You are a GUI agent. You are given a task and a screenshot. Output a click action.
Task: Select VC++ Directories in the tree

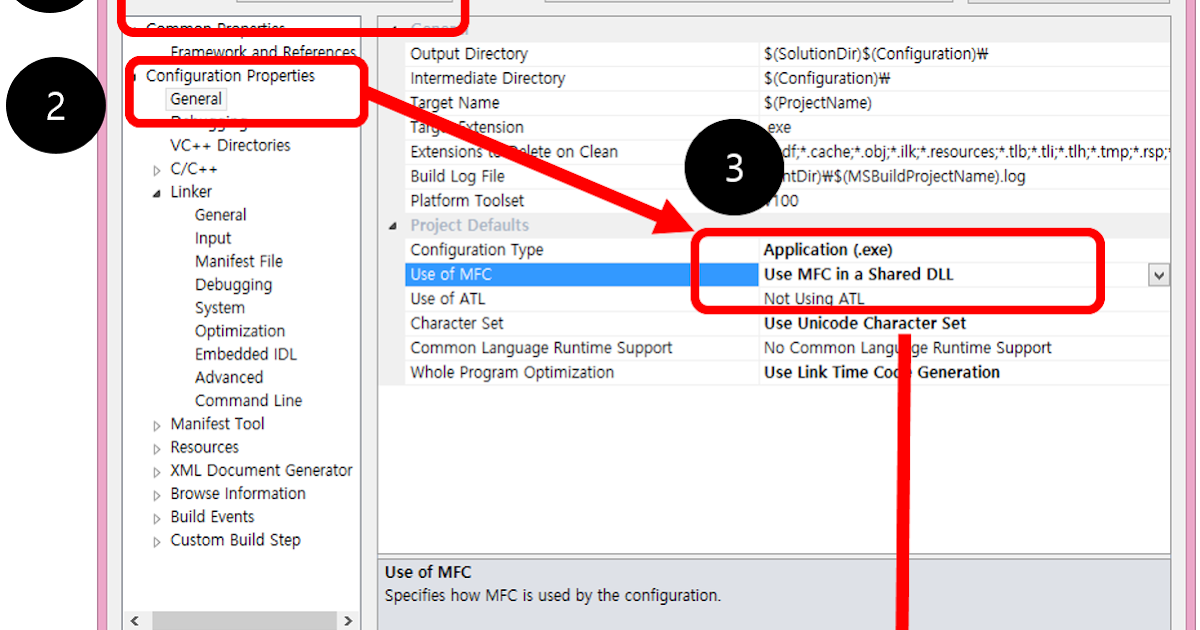pos(230,146)
